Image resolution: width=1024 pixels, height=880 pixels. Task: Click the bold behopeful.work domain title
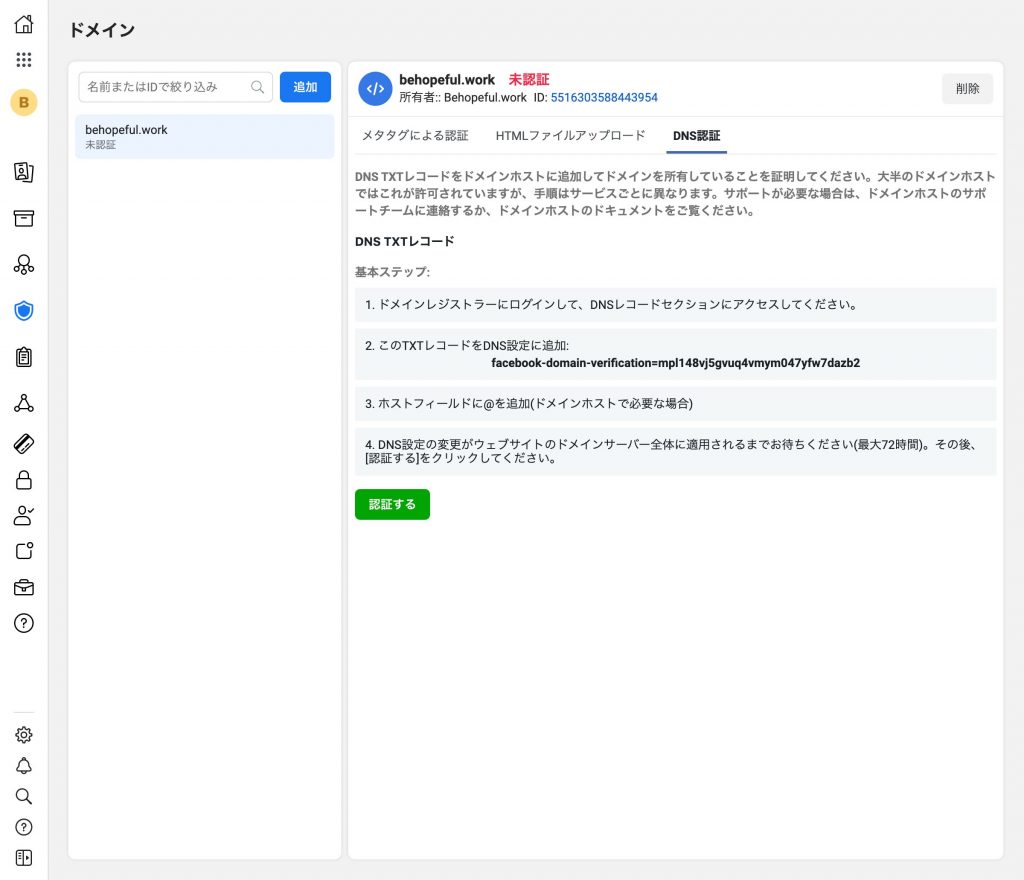point(447,80)
